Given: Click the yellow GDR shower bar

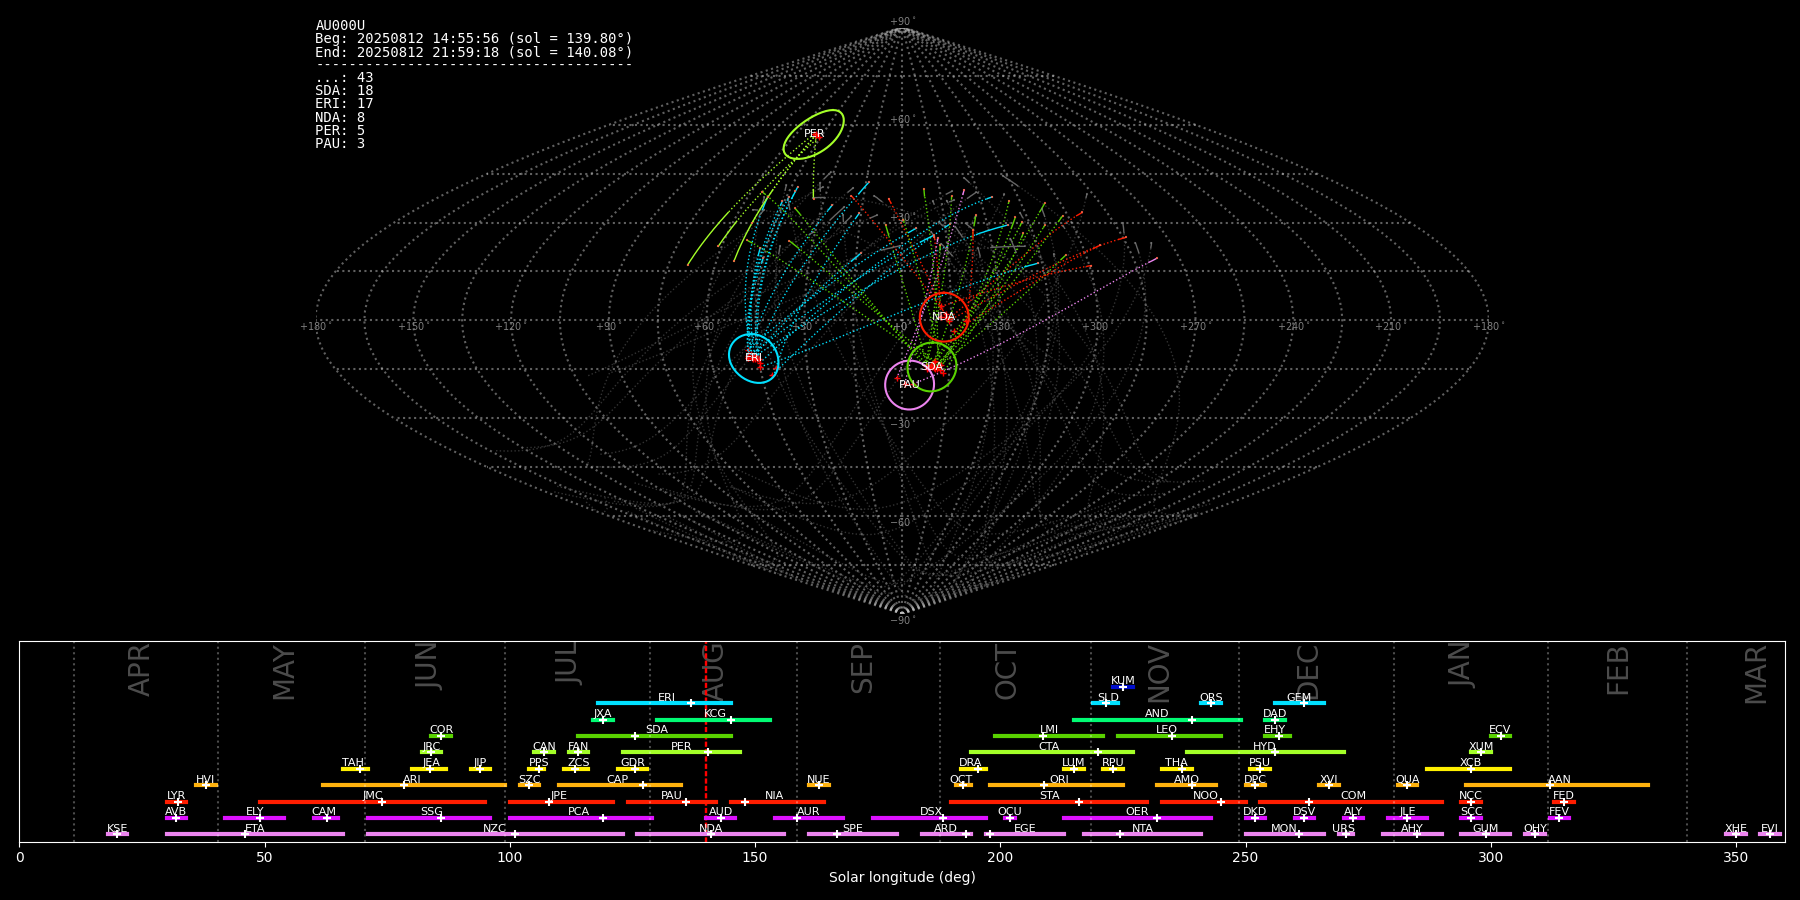Looking at the screenshot, I should [x=632, y=769].
